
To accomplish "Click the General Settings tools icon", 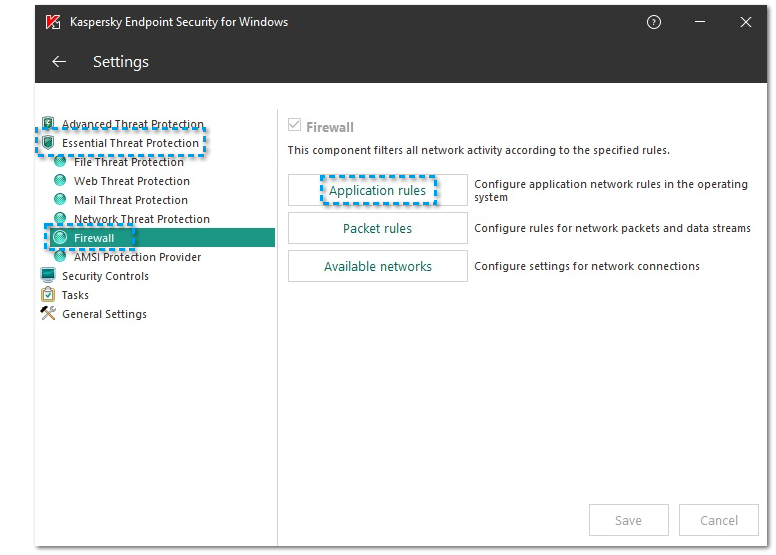I will 48,314.
